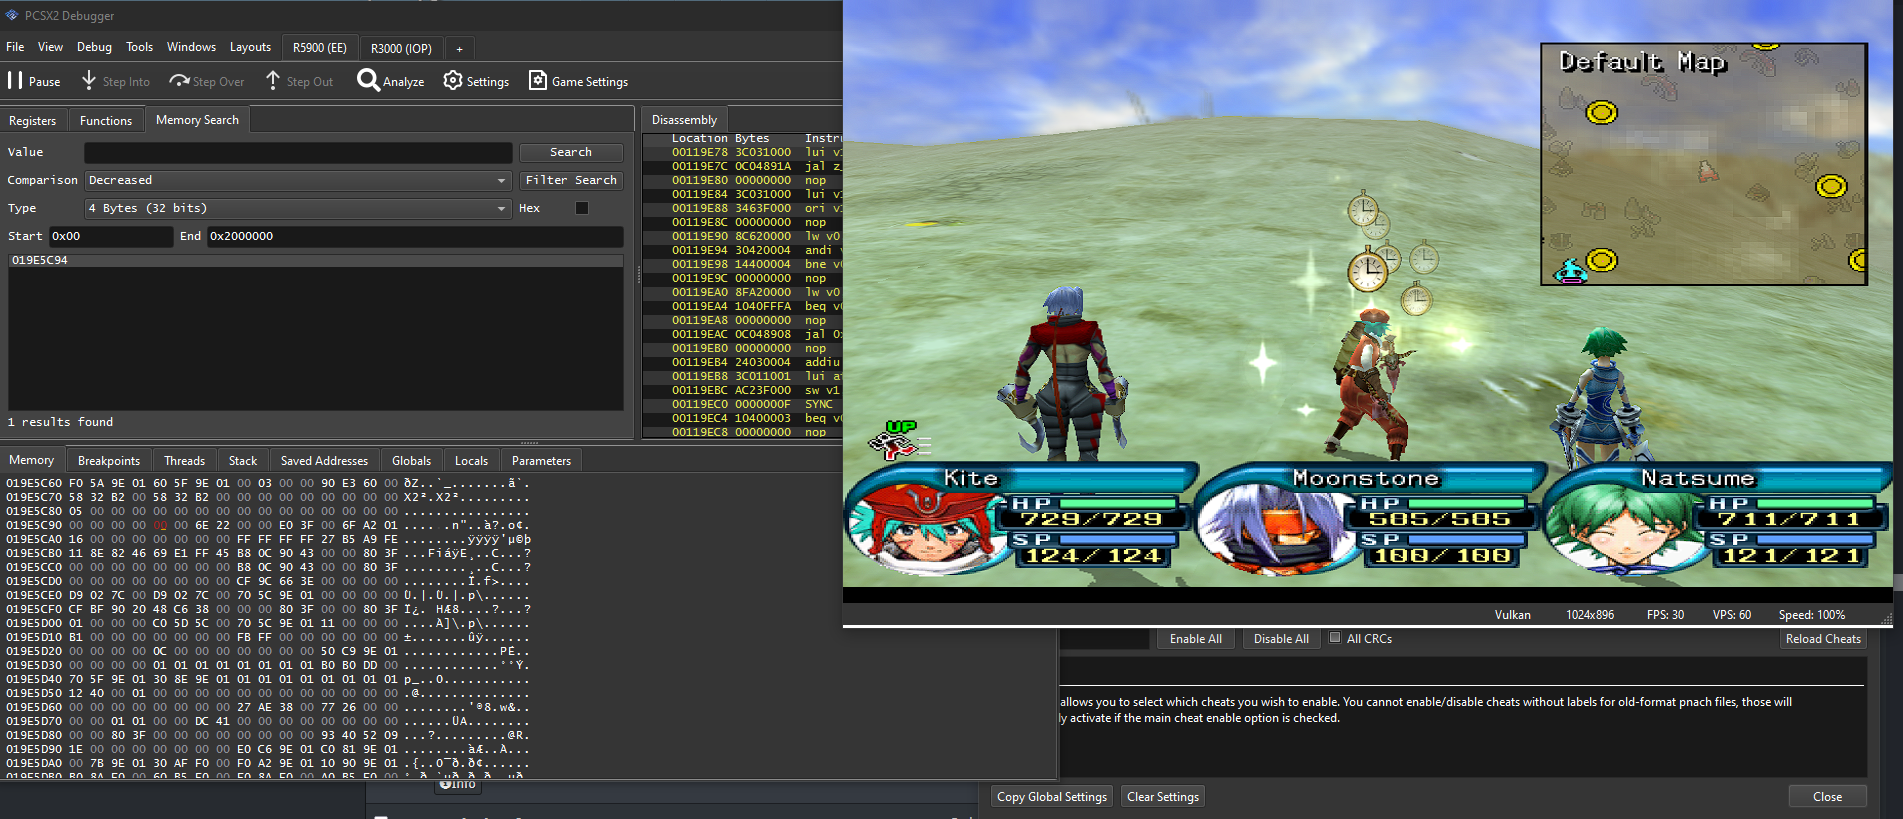Click the 1024x896 resolution status entry
The image size is (1903, 819).
[1590, 615]
